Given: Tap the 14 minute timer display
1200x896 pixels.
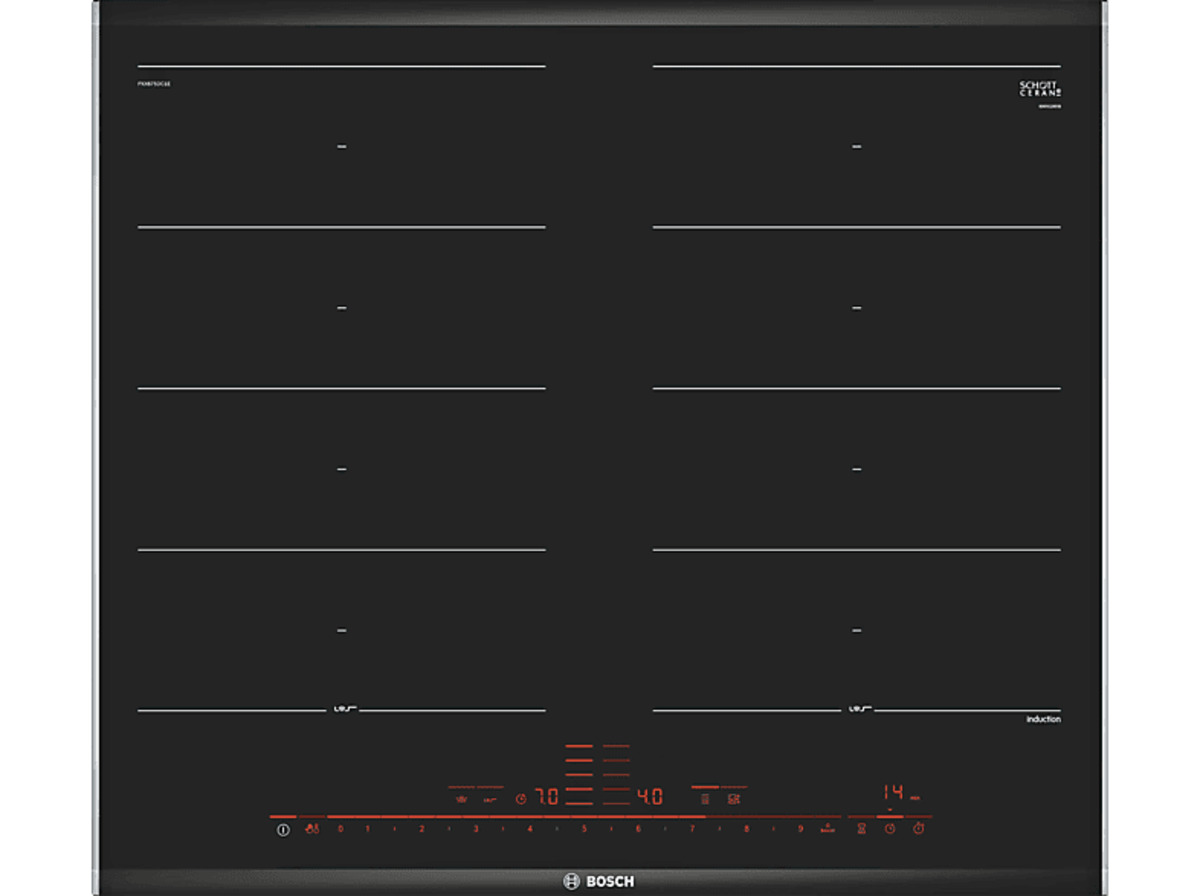Looking at the screenshot, I should click(x=893, y=792).
